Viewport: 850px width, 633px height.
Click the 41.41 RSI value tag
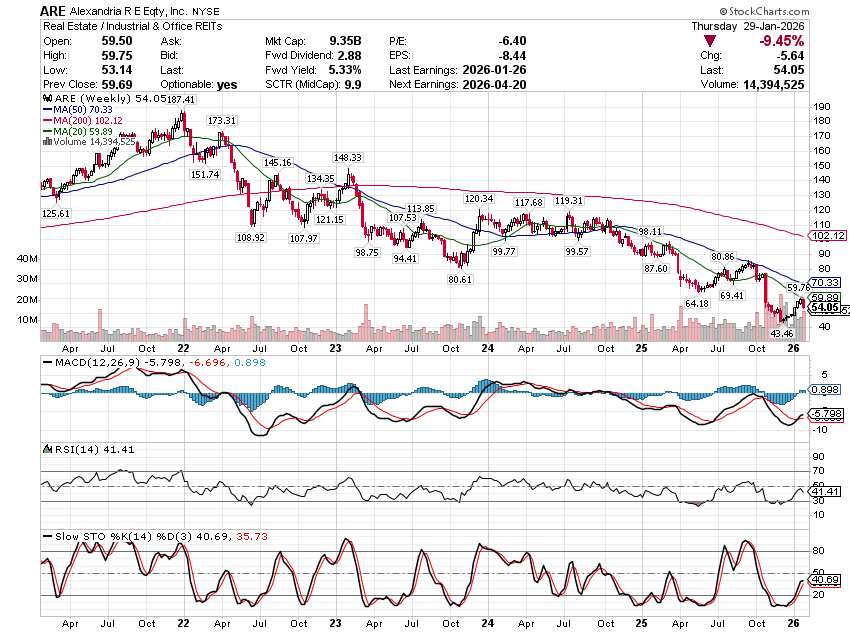click(x=825, y=492)
